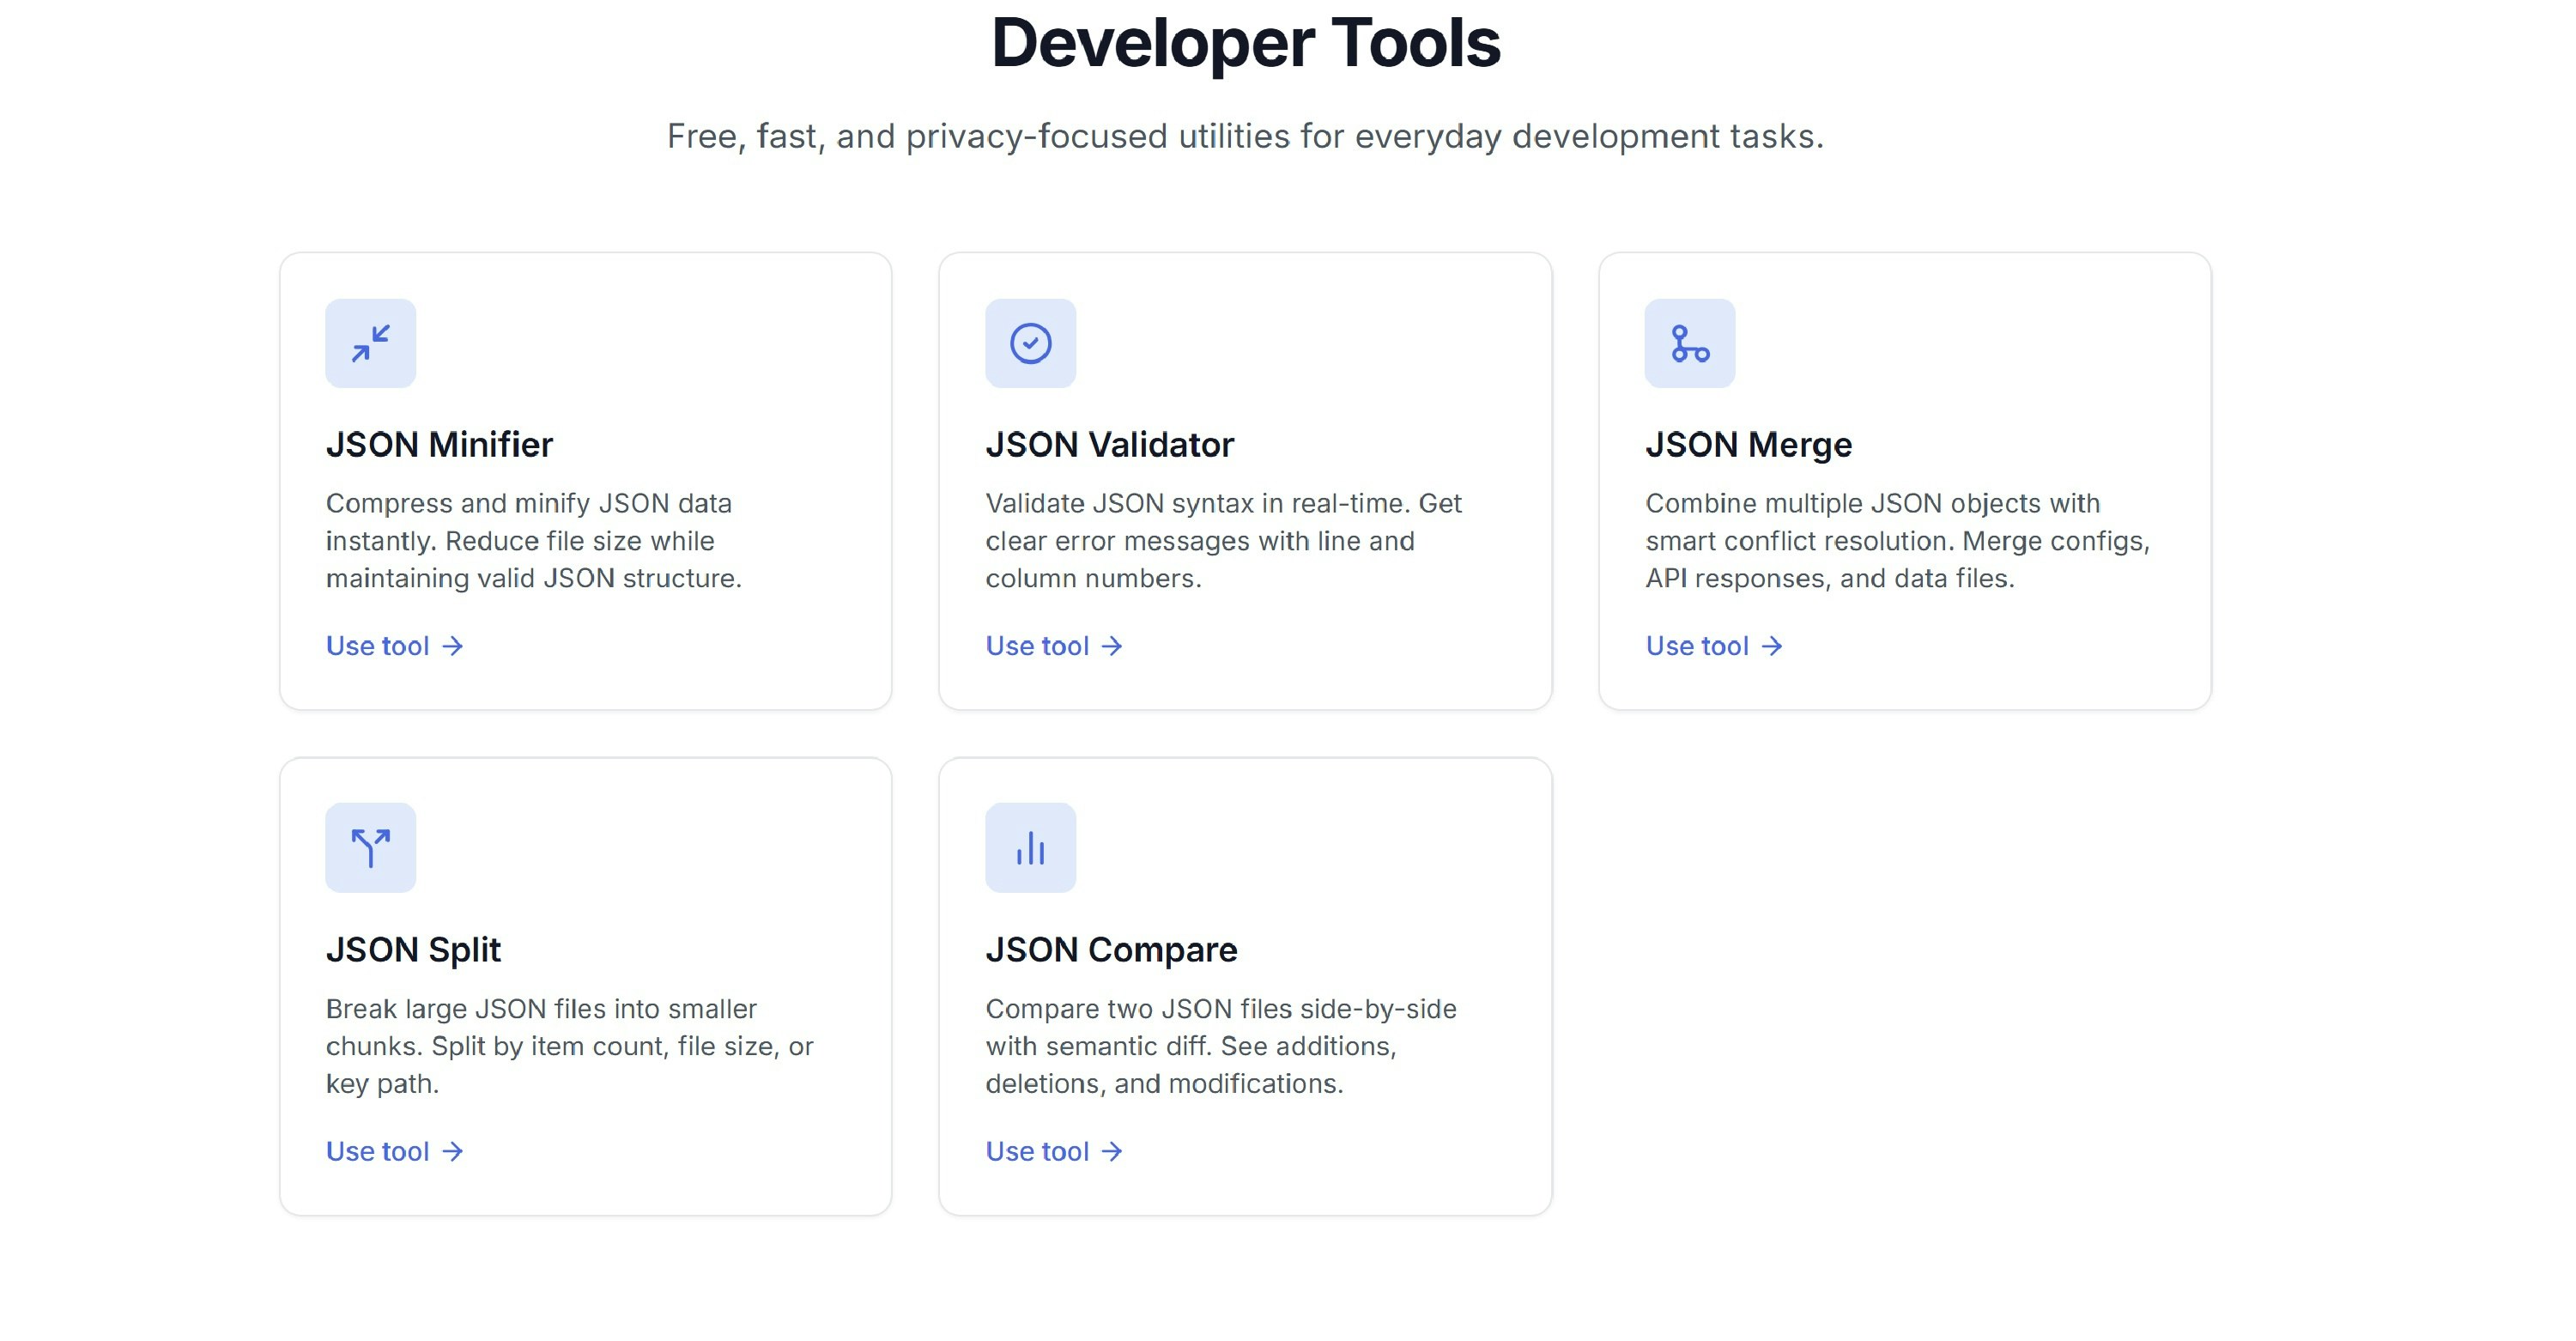Open the JSON Minifier via Use tool link
The width and height of the screenshot is (2576, 1341).
coord(379,646)
